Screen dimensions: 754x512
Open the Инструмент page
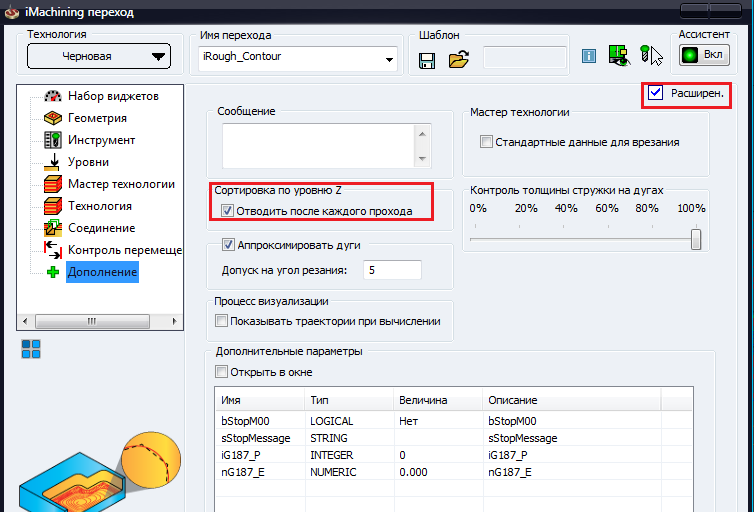coord(101,140)
